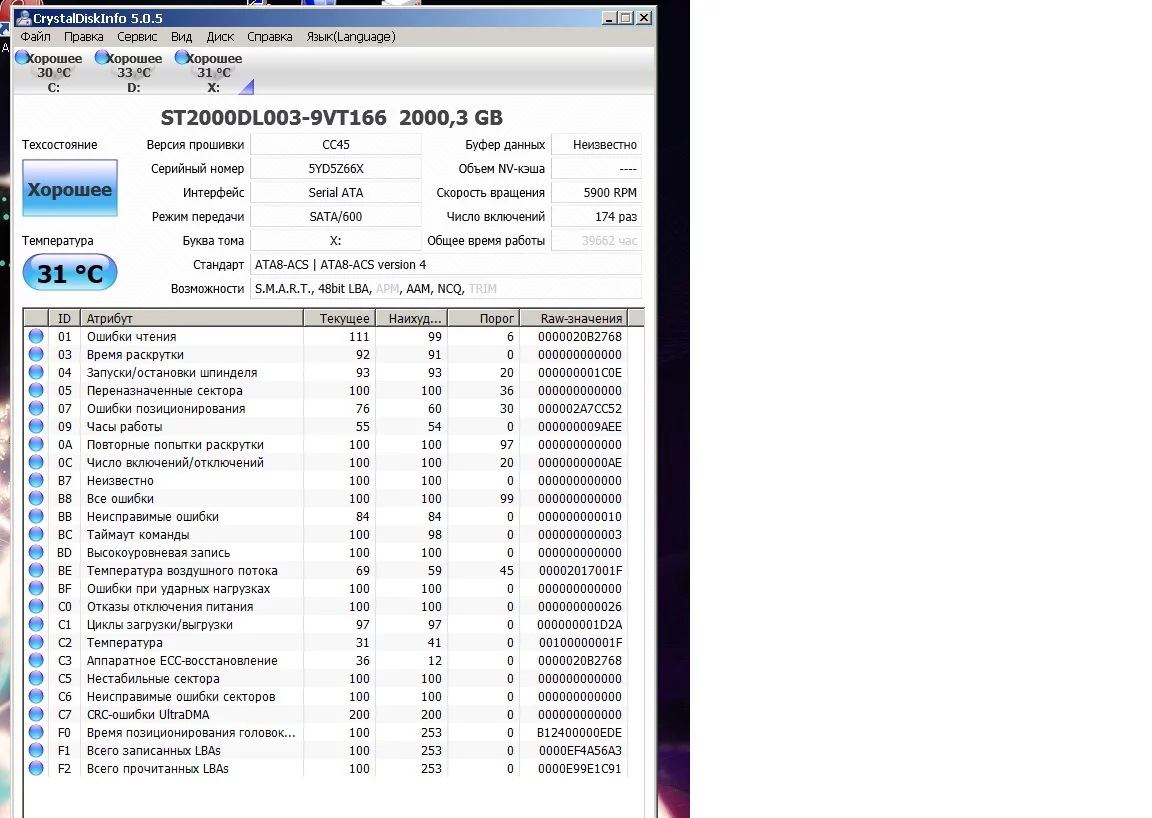
Task: Click status orb of row C3 Аппаратное ECC-восстановление
Action: tap(36, 660)
